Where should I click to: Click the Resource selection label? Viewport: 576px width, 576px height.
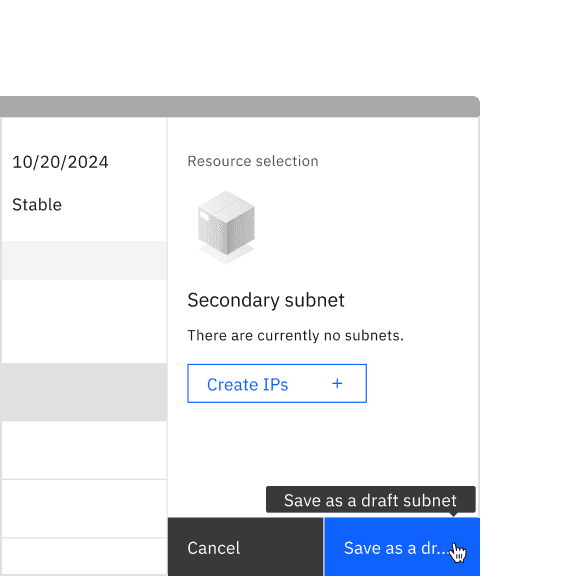point(253,161)
